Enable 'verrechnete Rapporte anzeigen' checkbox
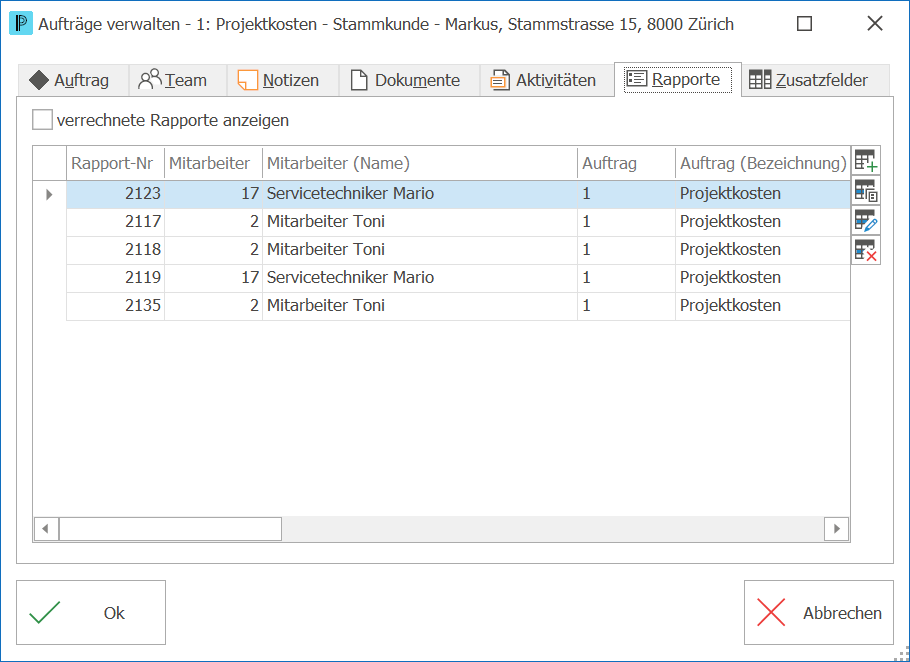Screen dimensions: 910x662 click(x=42, y=120)
